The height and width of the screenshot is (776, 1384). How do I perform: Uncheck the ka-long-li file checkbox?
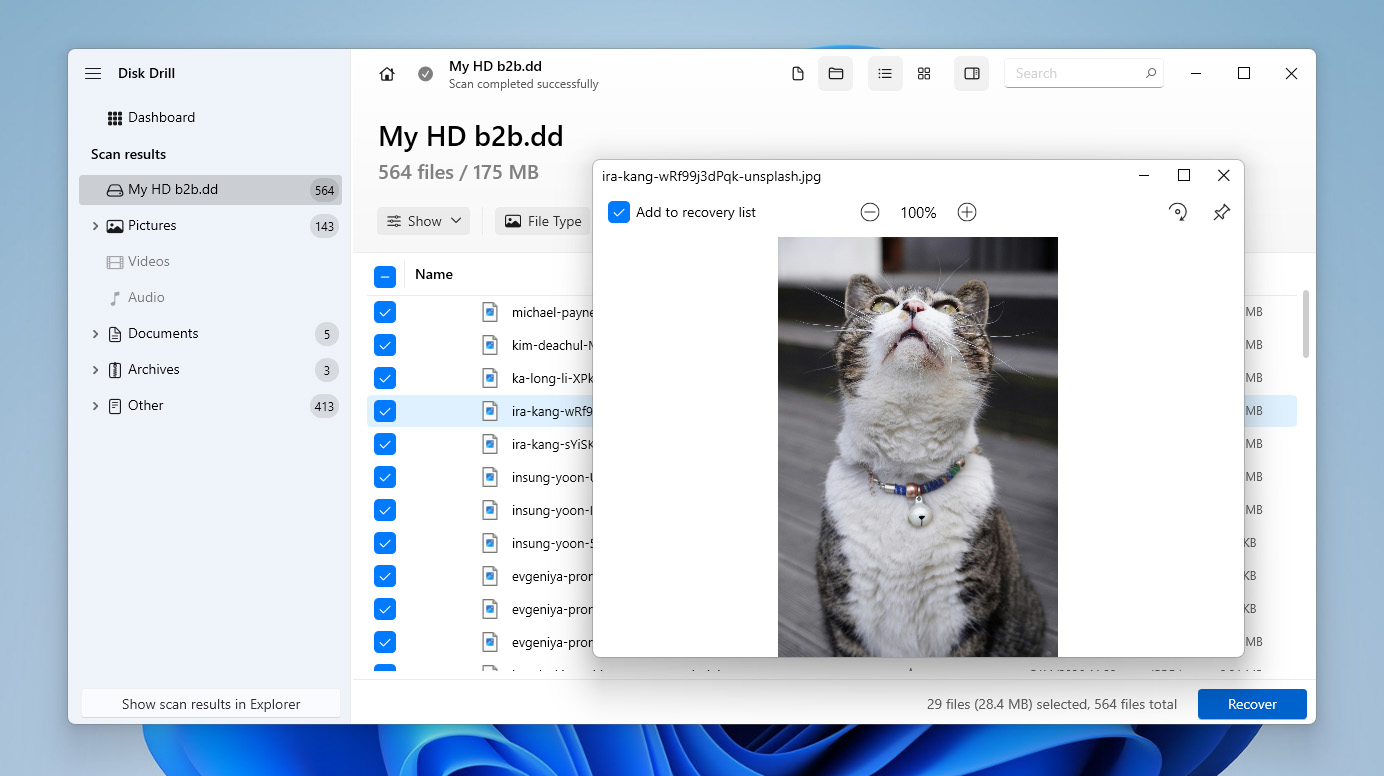click(385, 378)
